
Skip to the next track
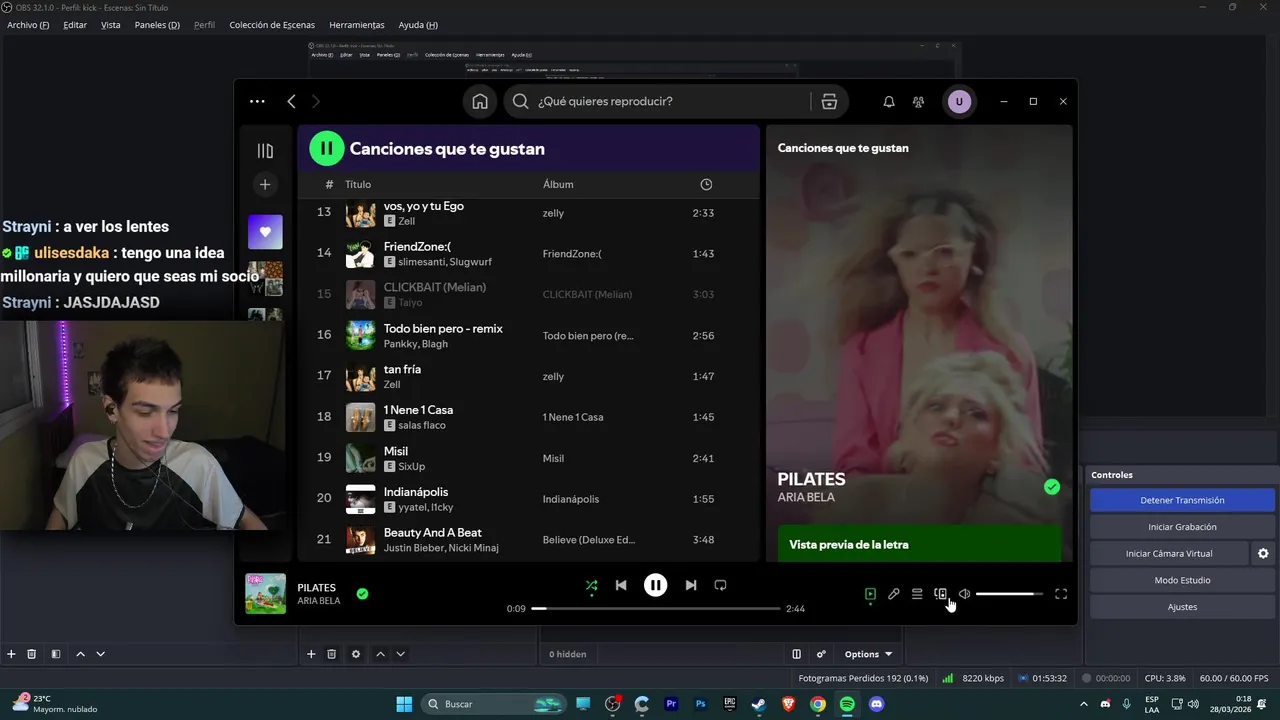click(x=690, y=585)
